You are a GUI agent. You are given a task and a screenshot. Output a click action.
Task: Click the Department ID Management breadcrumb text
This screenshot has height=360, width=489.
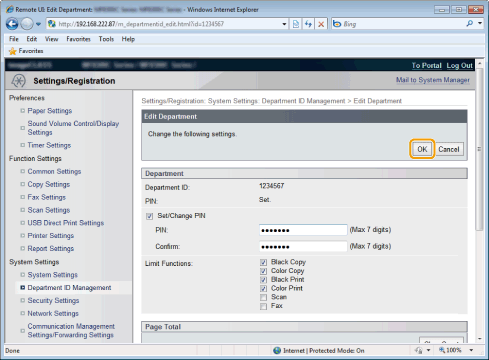pos(303,101)
